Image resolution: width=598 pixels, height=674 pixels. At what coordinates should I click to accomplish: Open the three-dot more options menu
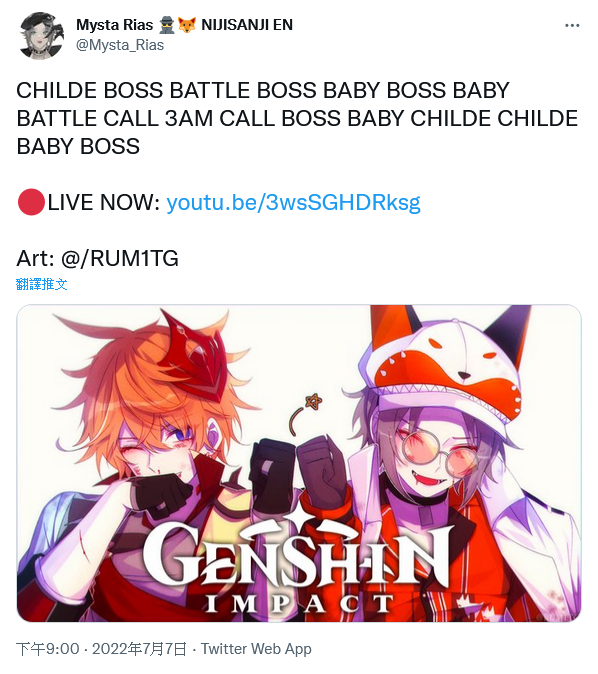(572, 26)
